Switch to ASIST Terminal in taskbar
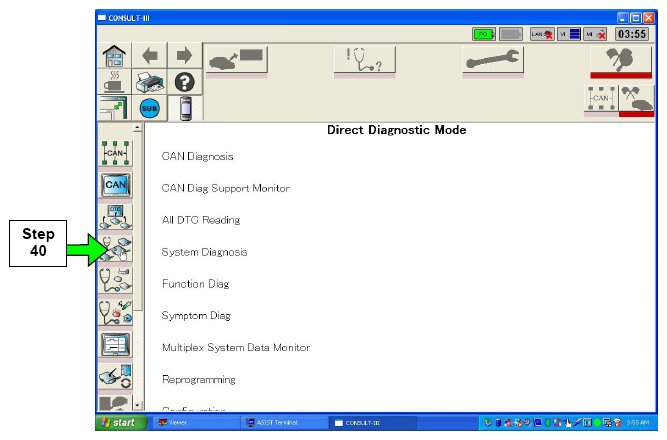 pos(283,423)
